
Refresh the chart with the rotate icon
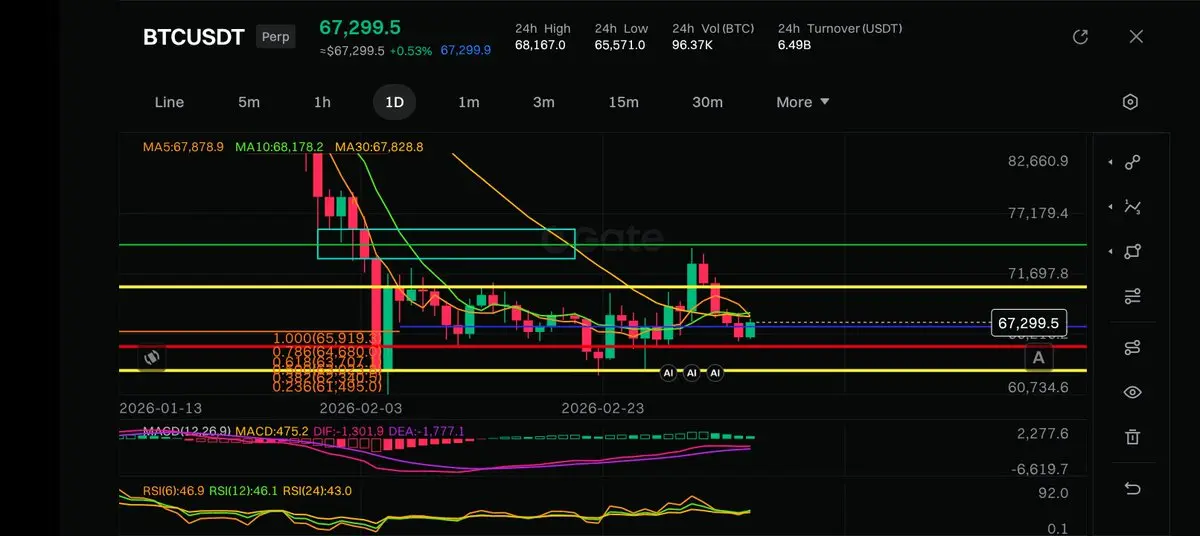click(x=1080, y=37)
